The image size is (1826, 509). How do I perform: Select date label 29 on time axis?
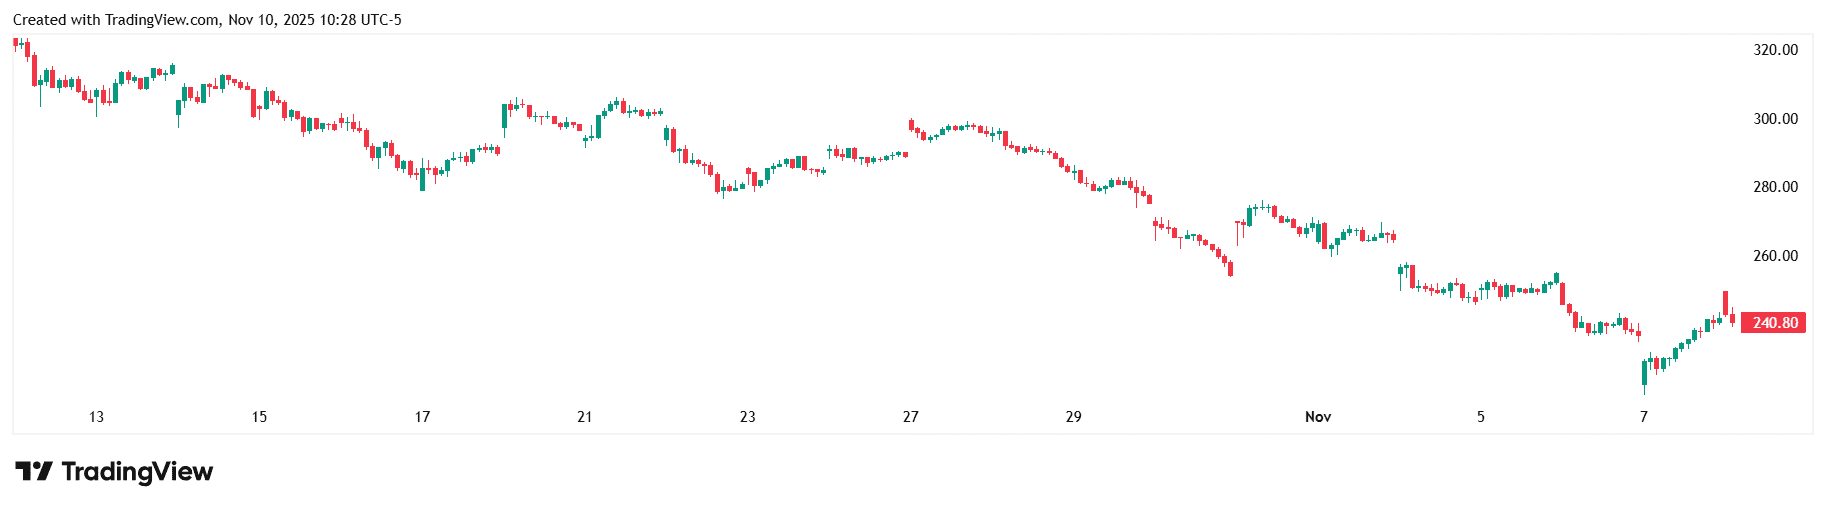pyautogui.click(x=1074, y=417)
